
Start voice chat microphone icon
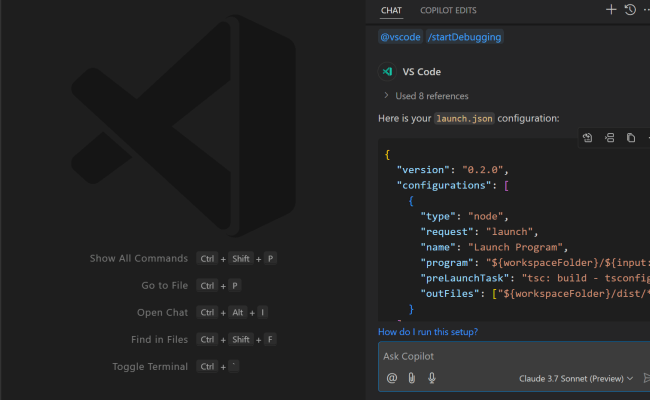(432, 378)
